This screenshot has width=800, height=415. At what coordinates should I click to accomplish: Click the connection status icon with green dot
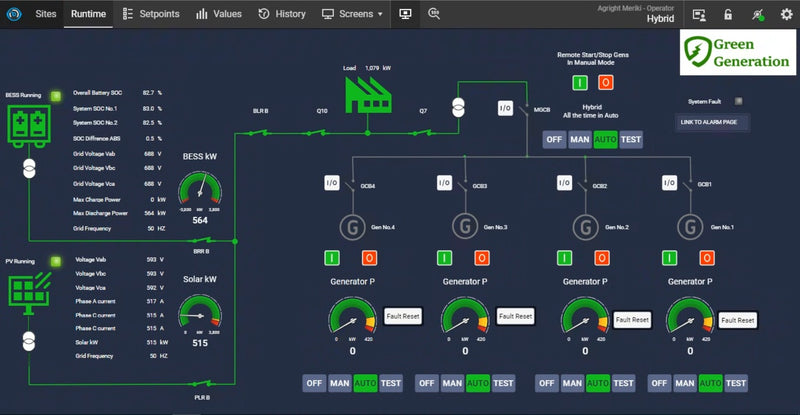coord(758,15)
